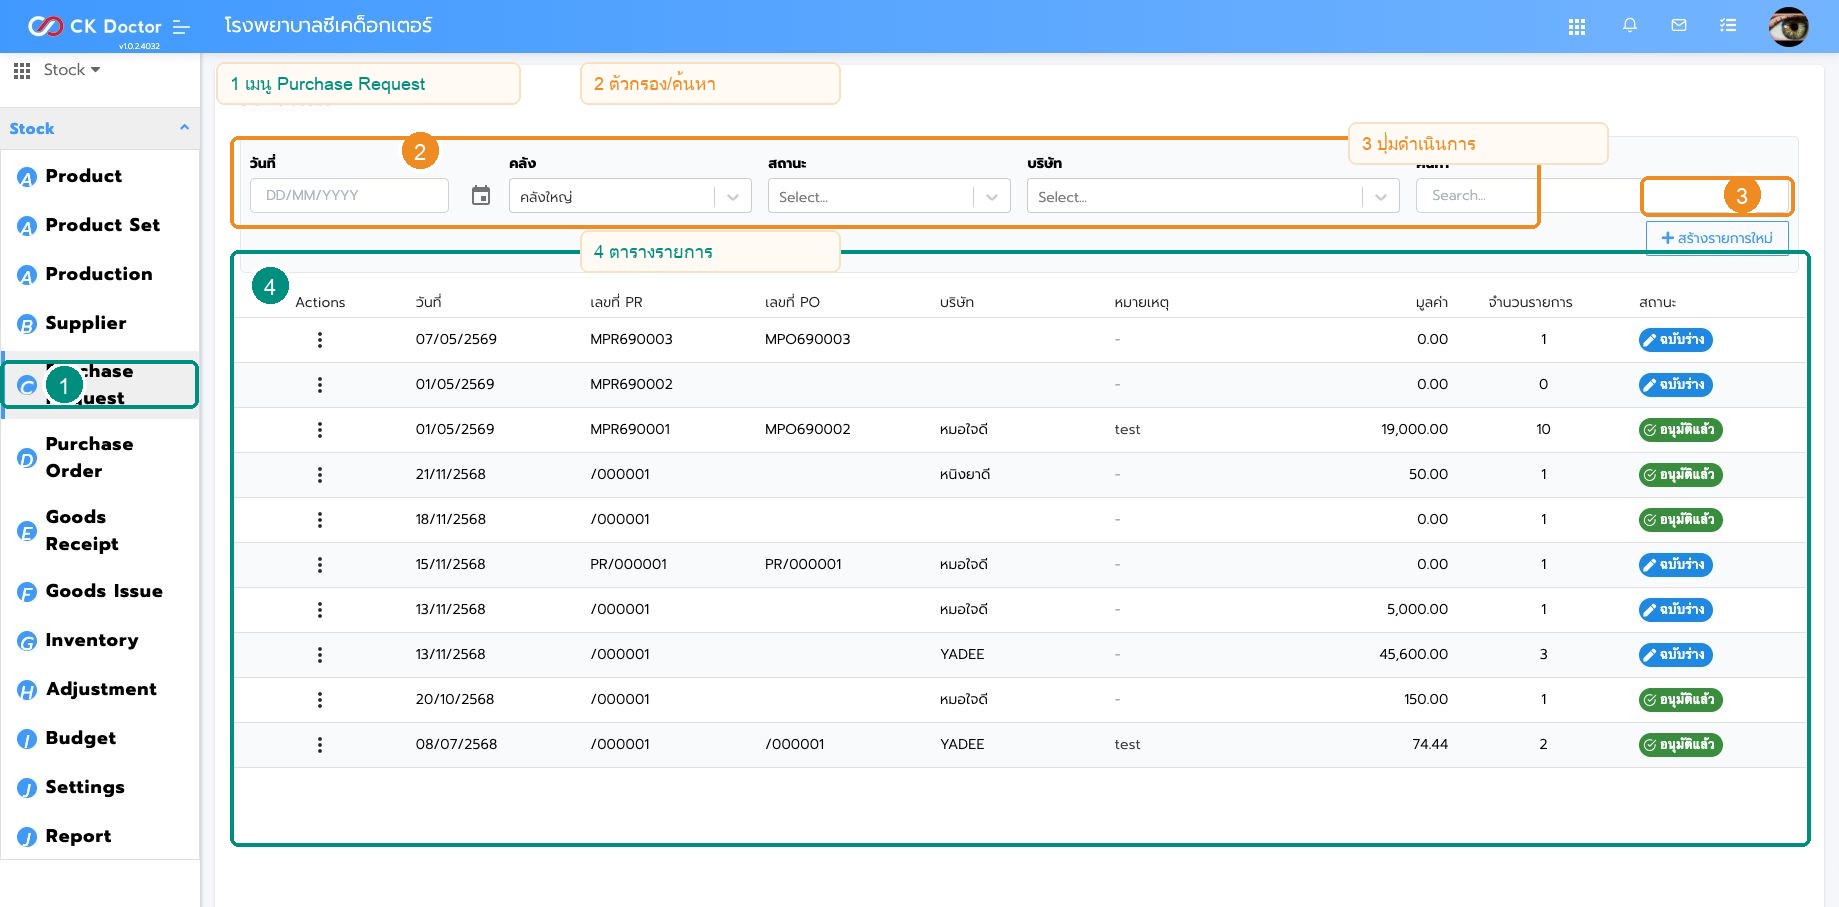Open the user profile avatar
The image size is (1839, 907).
(x=1788, y=27)
